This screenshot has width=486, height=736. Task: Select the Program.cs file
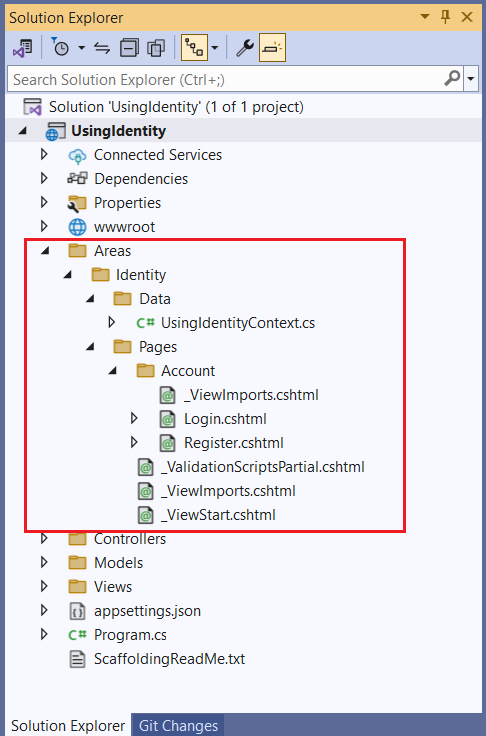(130, 635)
